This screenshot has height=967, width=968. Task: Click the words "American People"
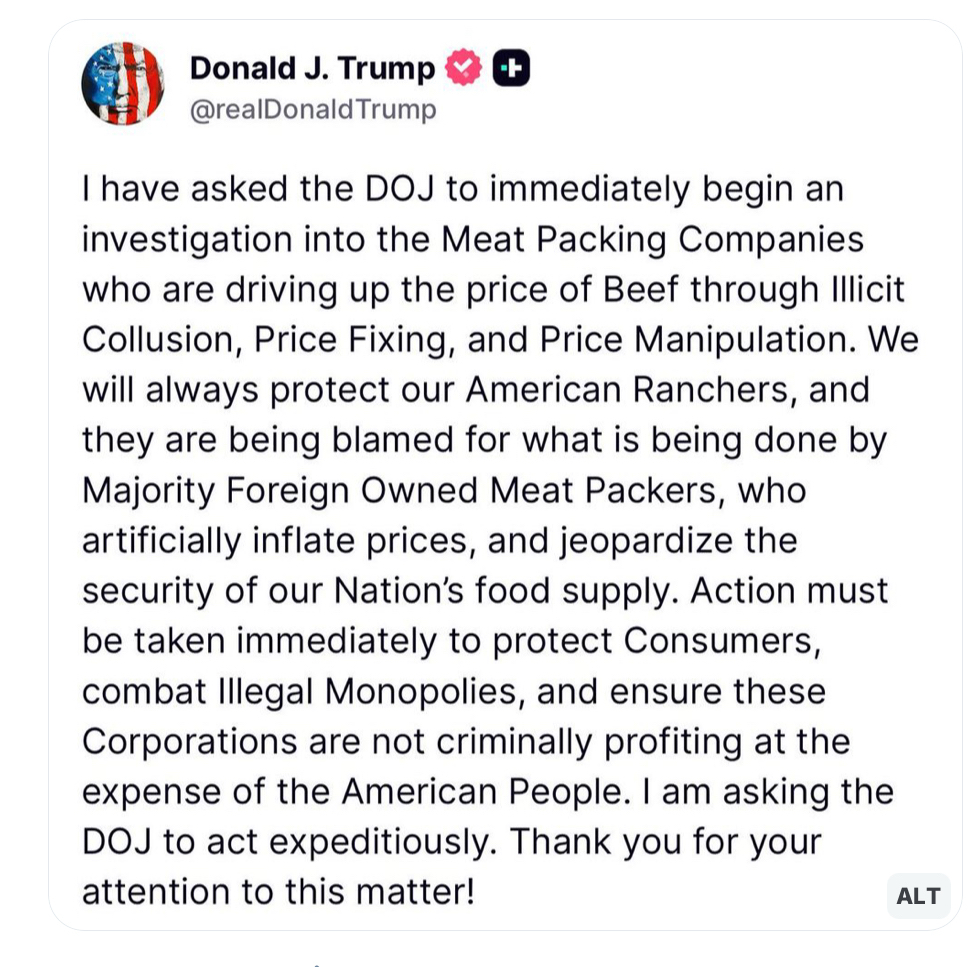[483, 792]
